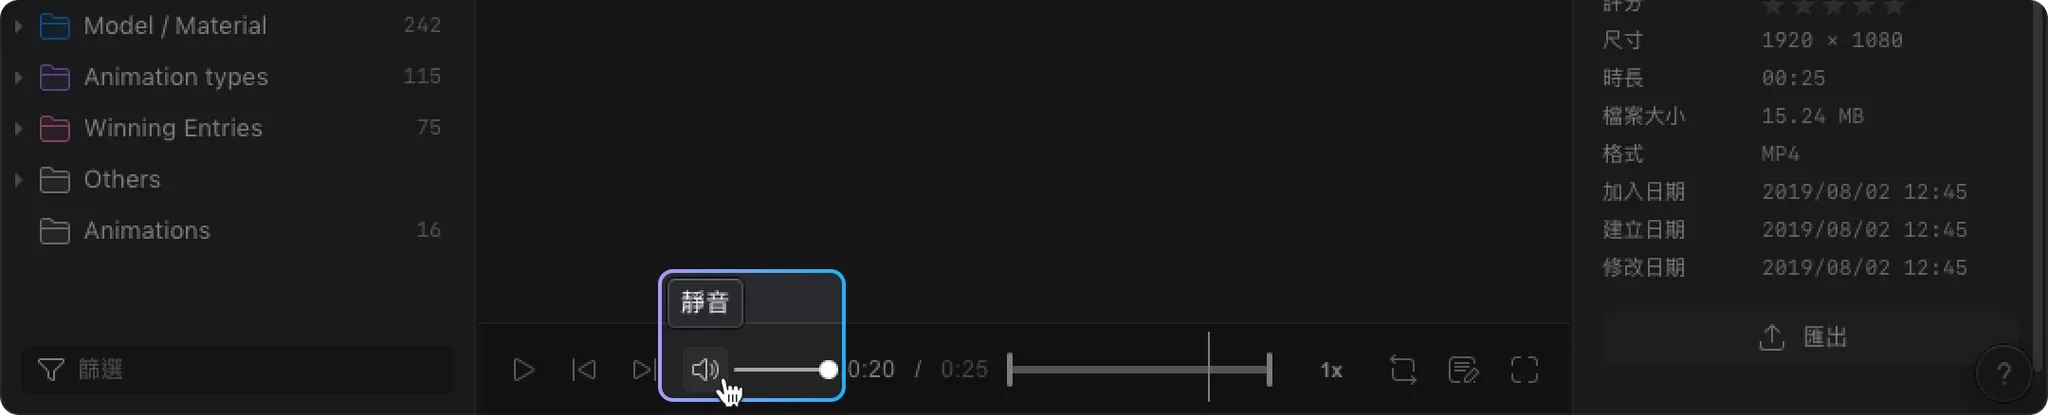Screen dimensions: 2048x415
Task: Open the 1x playback speed menu
Action: (1331, 370)
